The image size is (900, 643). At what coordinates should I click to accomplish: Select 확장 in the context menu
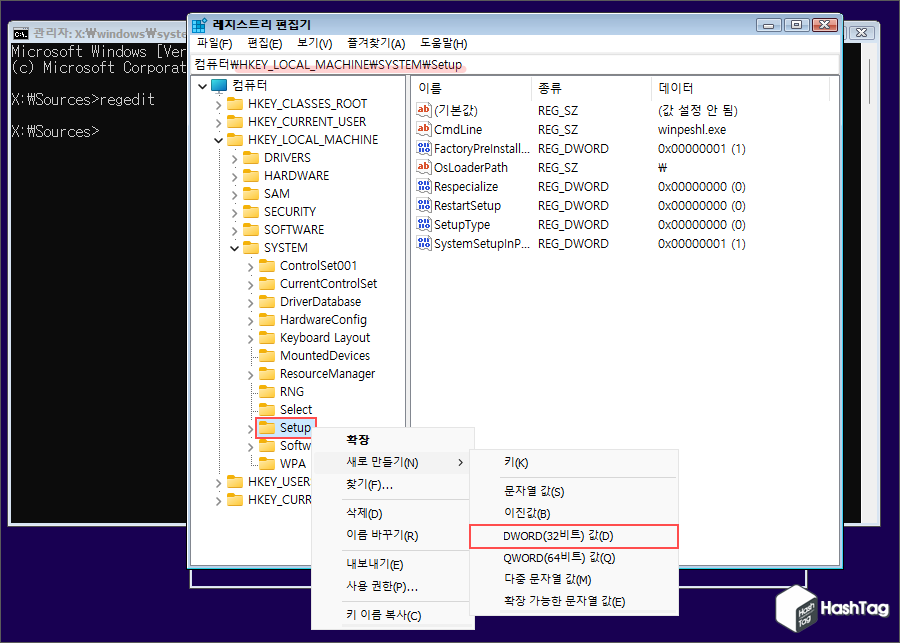tap(392, 440)
